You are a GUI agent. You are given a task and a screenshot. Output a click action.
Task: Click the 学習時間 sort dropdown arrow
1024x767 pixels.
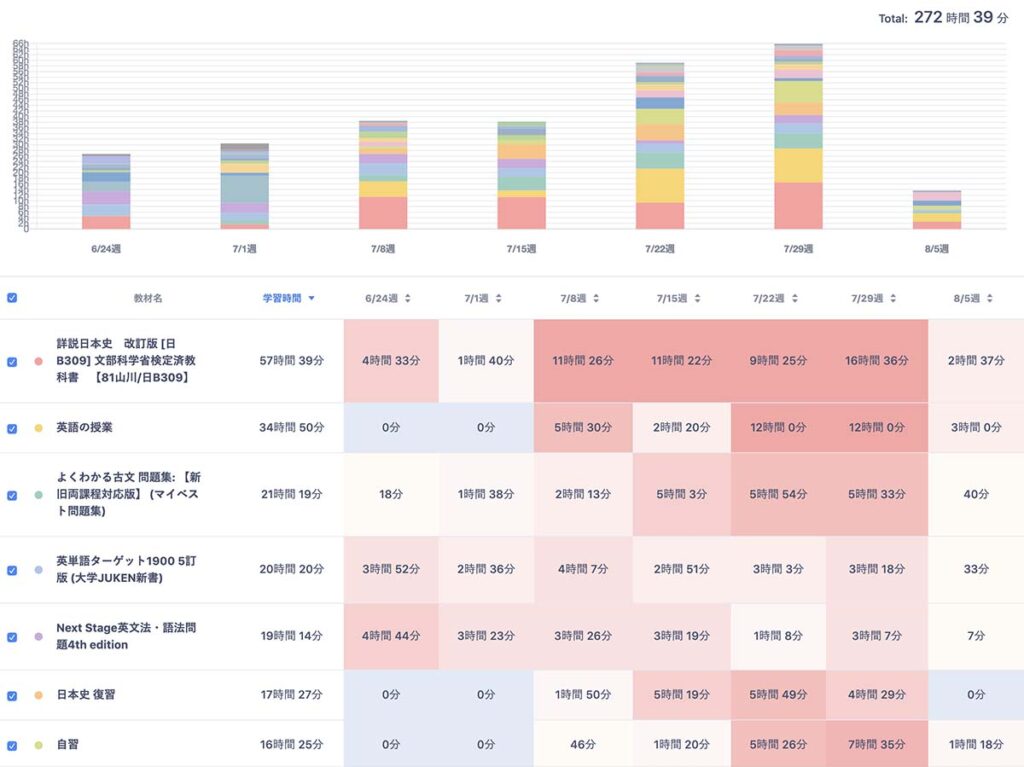coord(312,298)
